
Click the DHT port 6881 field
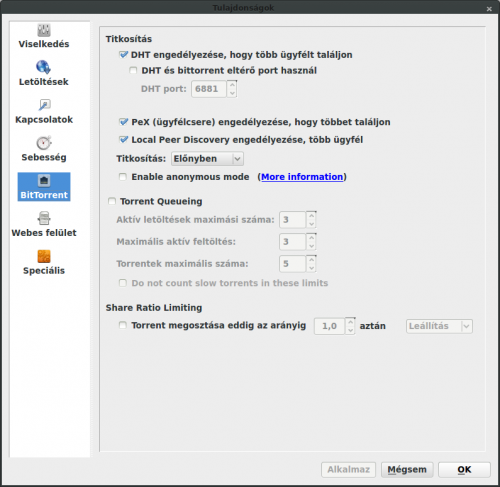pyautogui.click(x=209, y=89)
